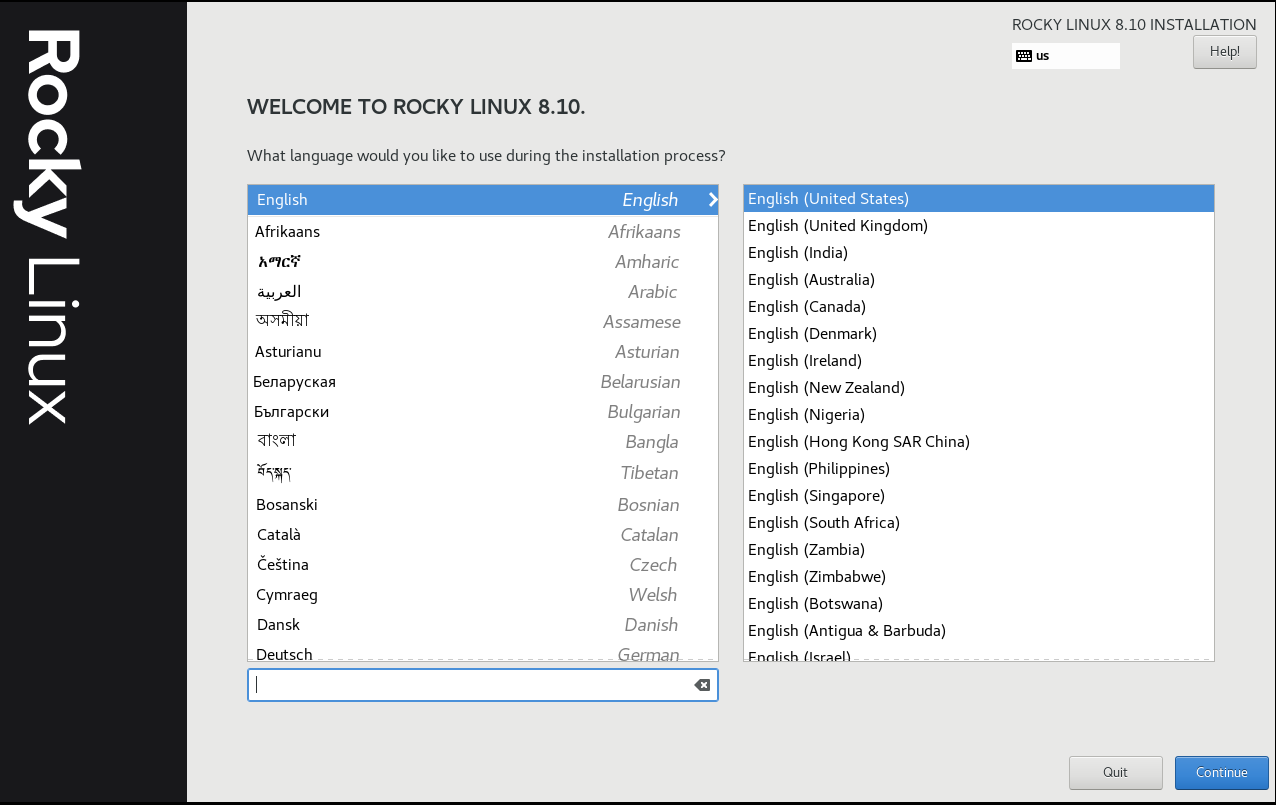Select English (South Africa) locale
Viewport: 1276px width, 805px height.
979,522
